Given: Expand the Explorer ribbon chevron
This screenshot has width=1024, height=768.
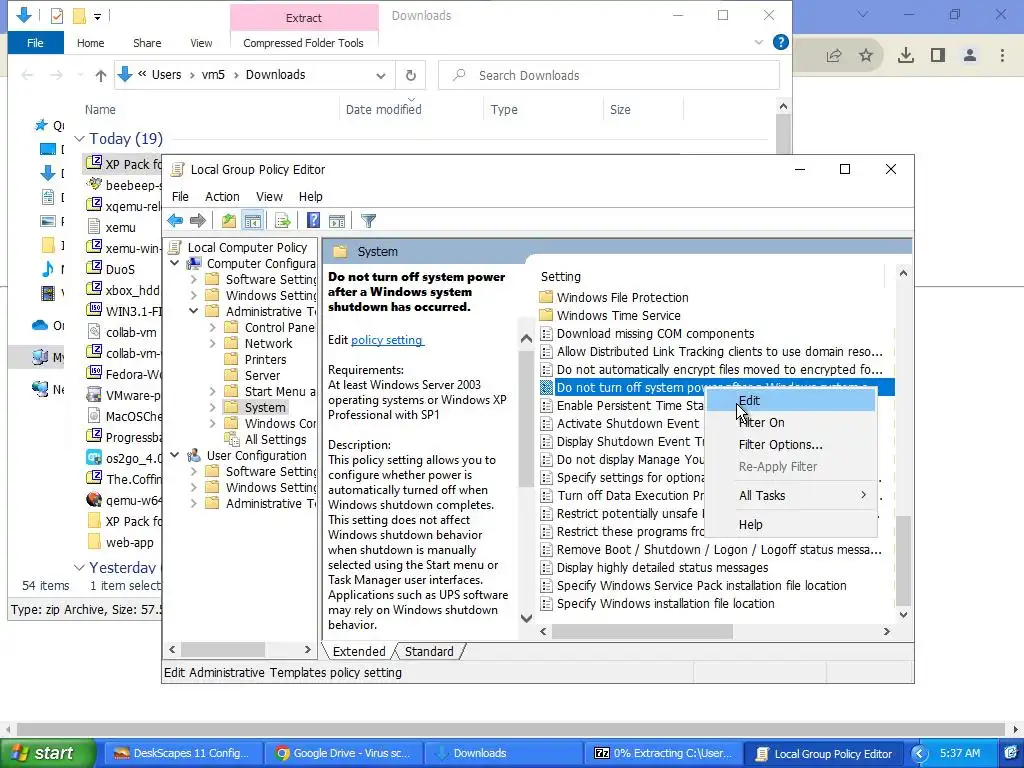Looking at the screenshot, I should tap(759, 42).
